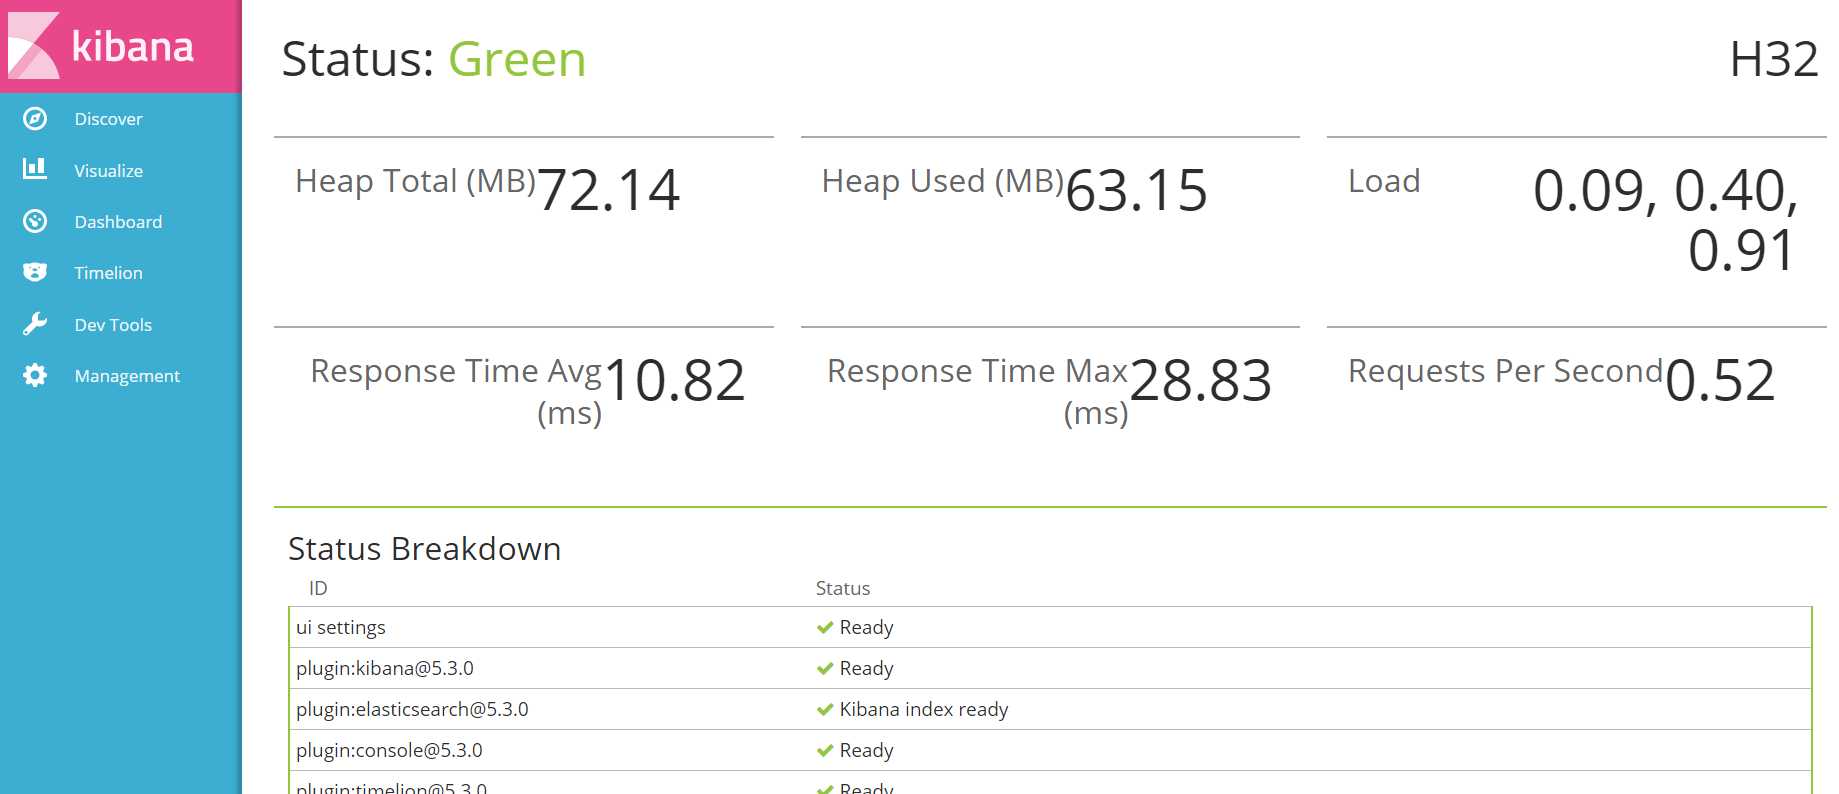
Task: Click green checkmark in ui settings row
Action: 825,628
